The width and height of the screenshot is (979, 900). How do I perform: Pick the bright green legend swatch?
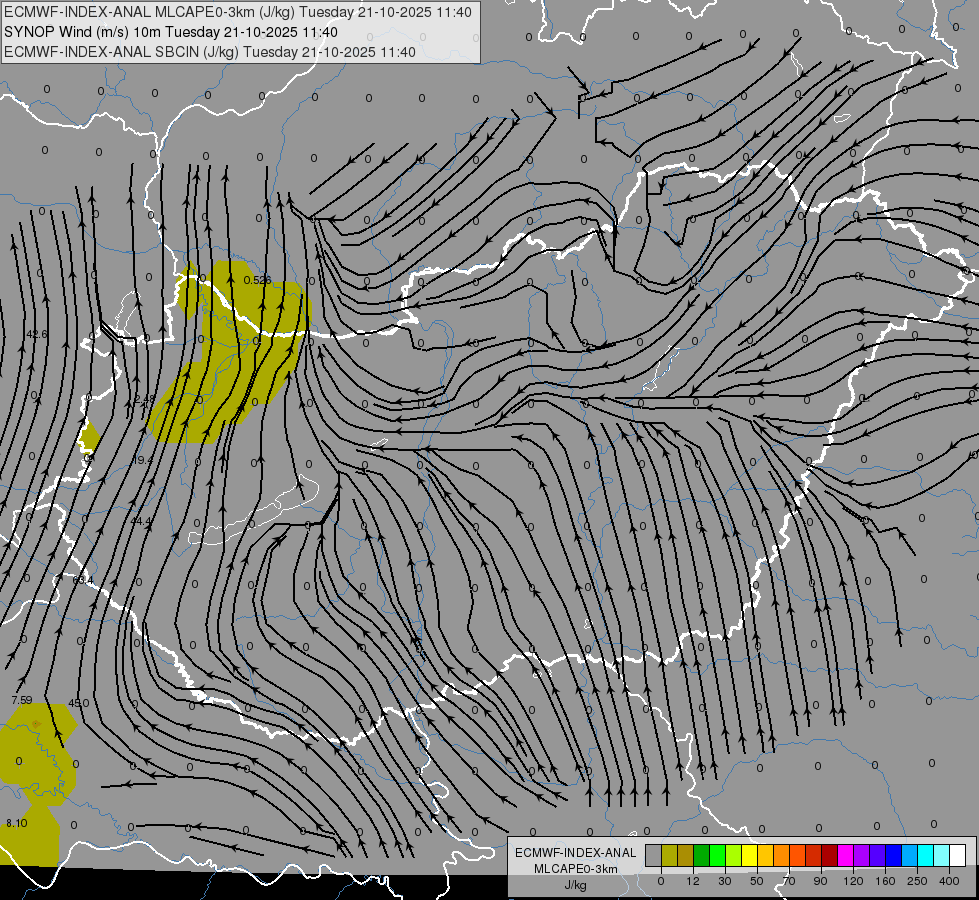pos(717,855)
